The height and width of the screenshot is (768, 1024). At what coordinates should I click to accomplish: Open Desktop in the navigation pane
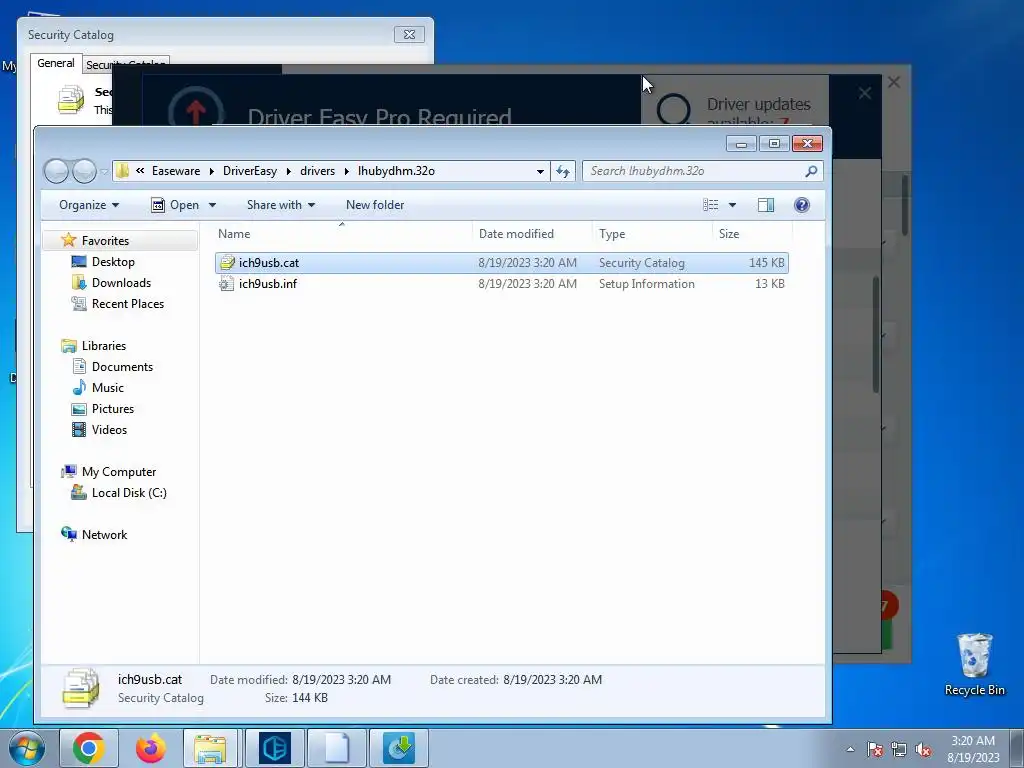point(113,262)
